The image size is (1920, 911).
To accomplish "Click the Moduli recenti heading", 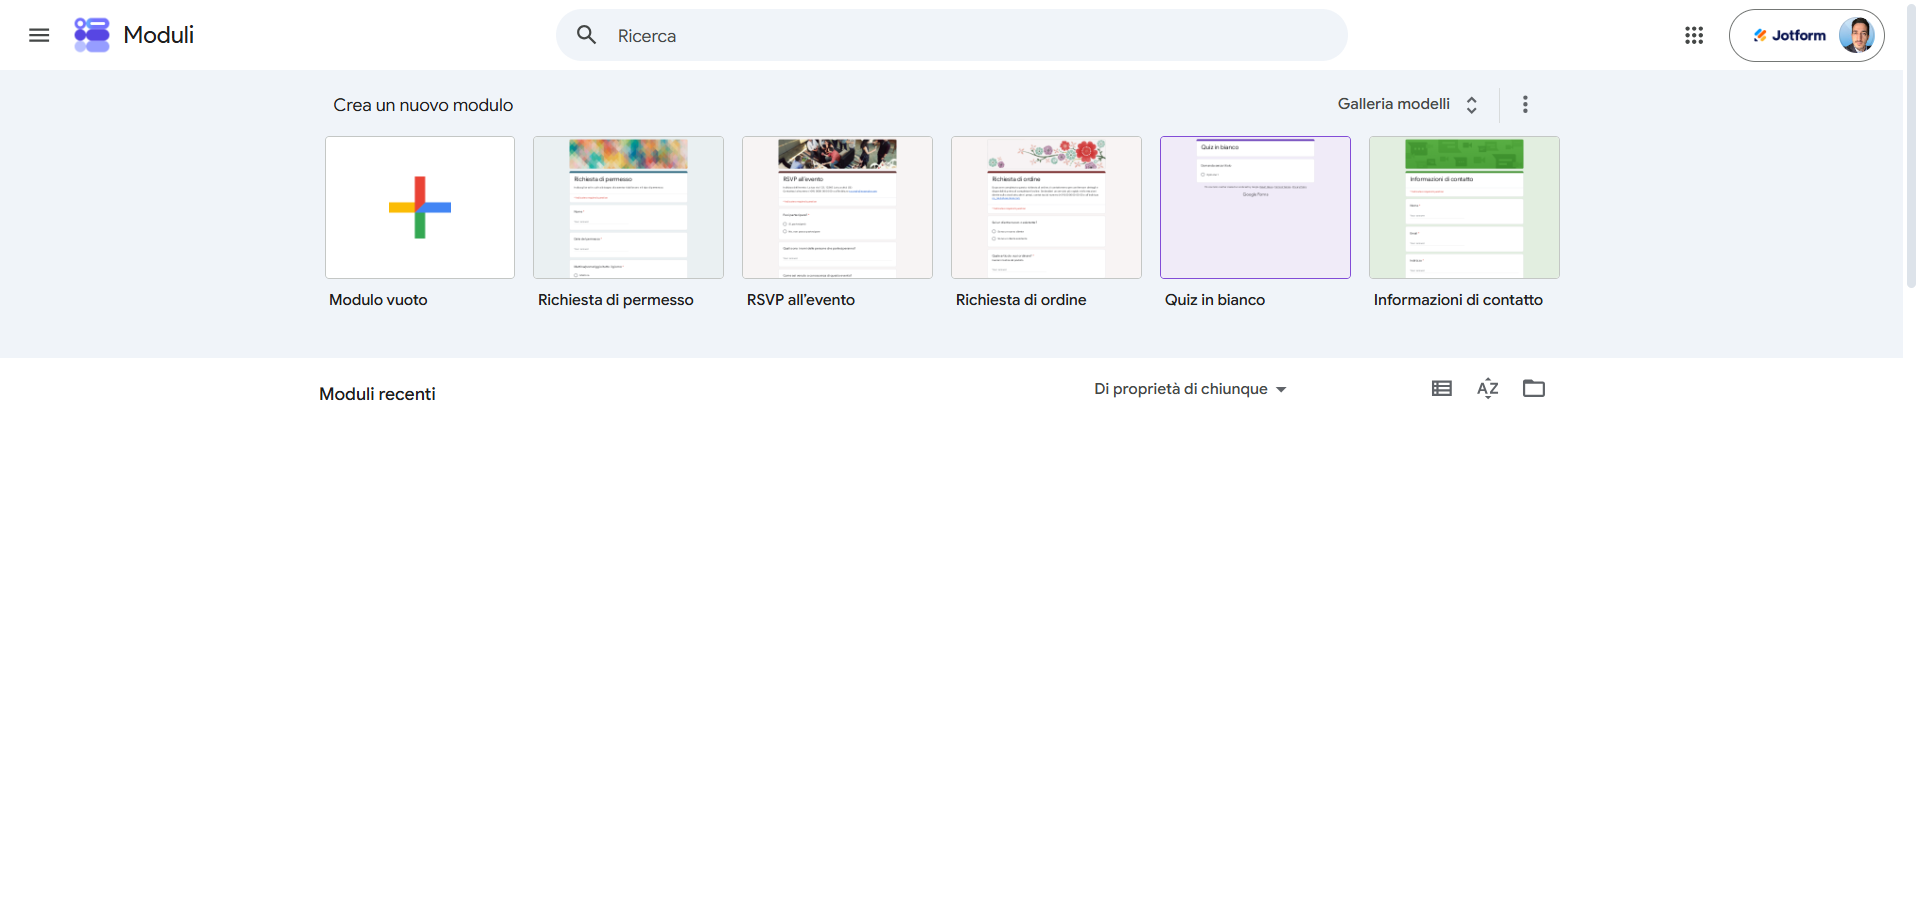I will click(377, 394).
